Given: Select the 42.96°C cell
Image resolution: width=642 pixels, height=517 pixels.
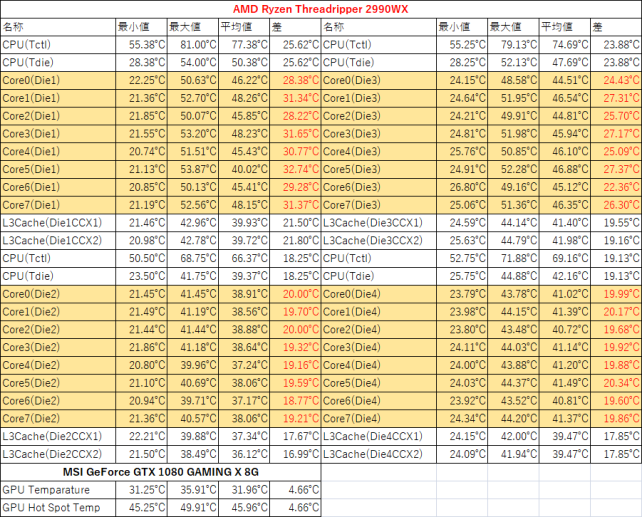Looking at the screenshot, I should (x=193, y=223).
